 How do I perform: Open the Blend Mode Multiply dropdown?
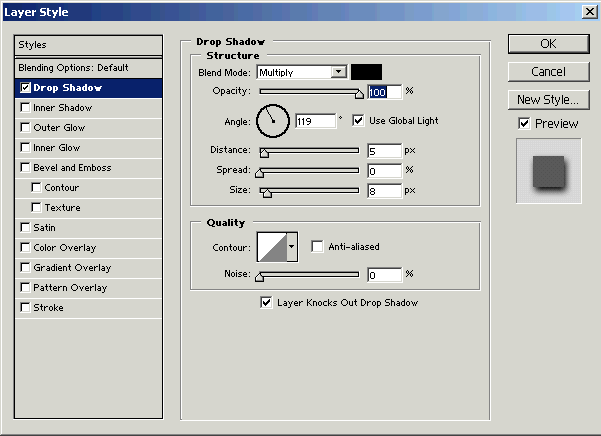point(302,72)
